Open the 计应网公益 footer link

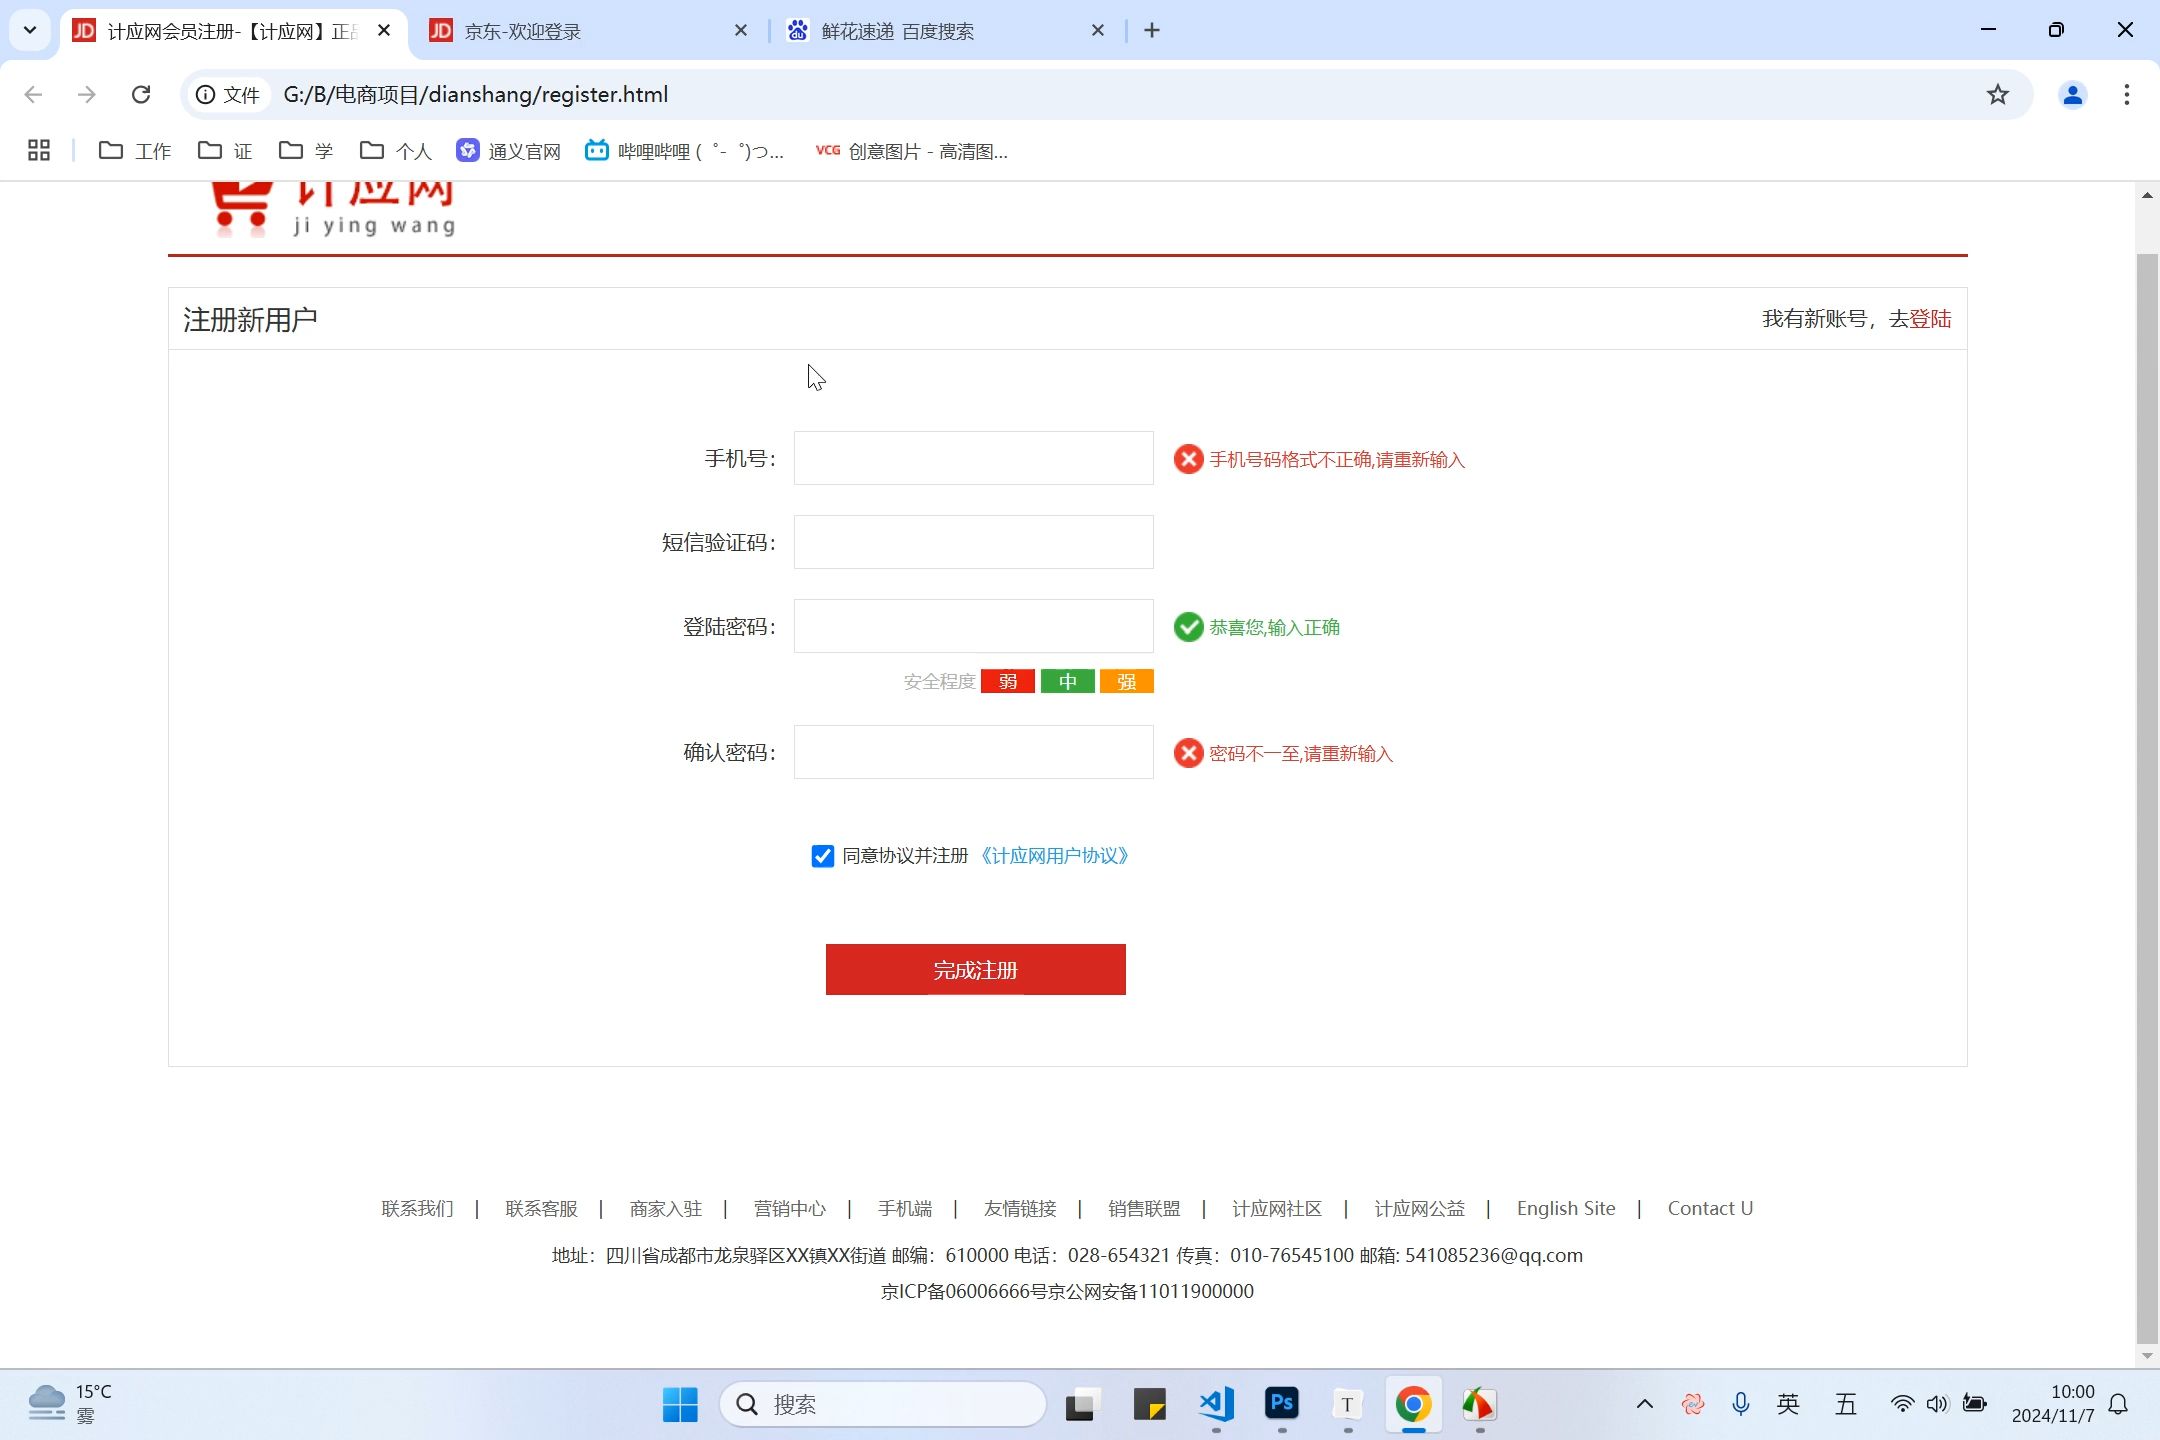[x=1418, y=1208]
